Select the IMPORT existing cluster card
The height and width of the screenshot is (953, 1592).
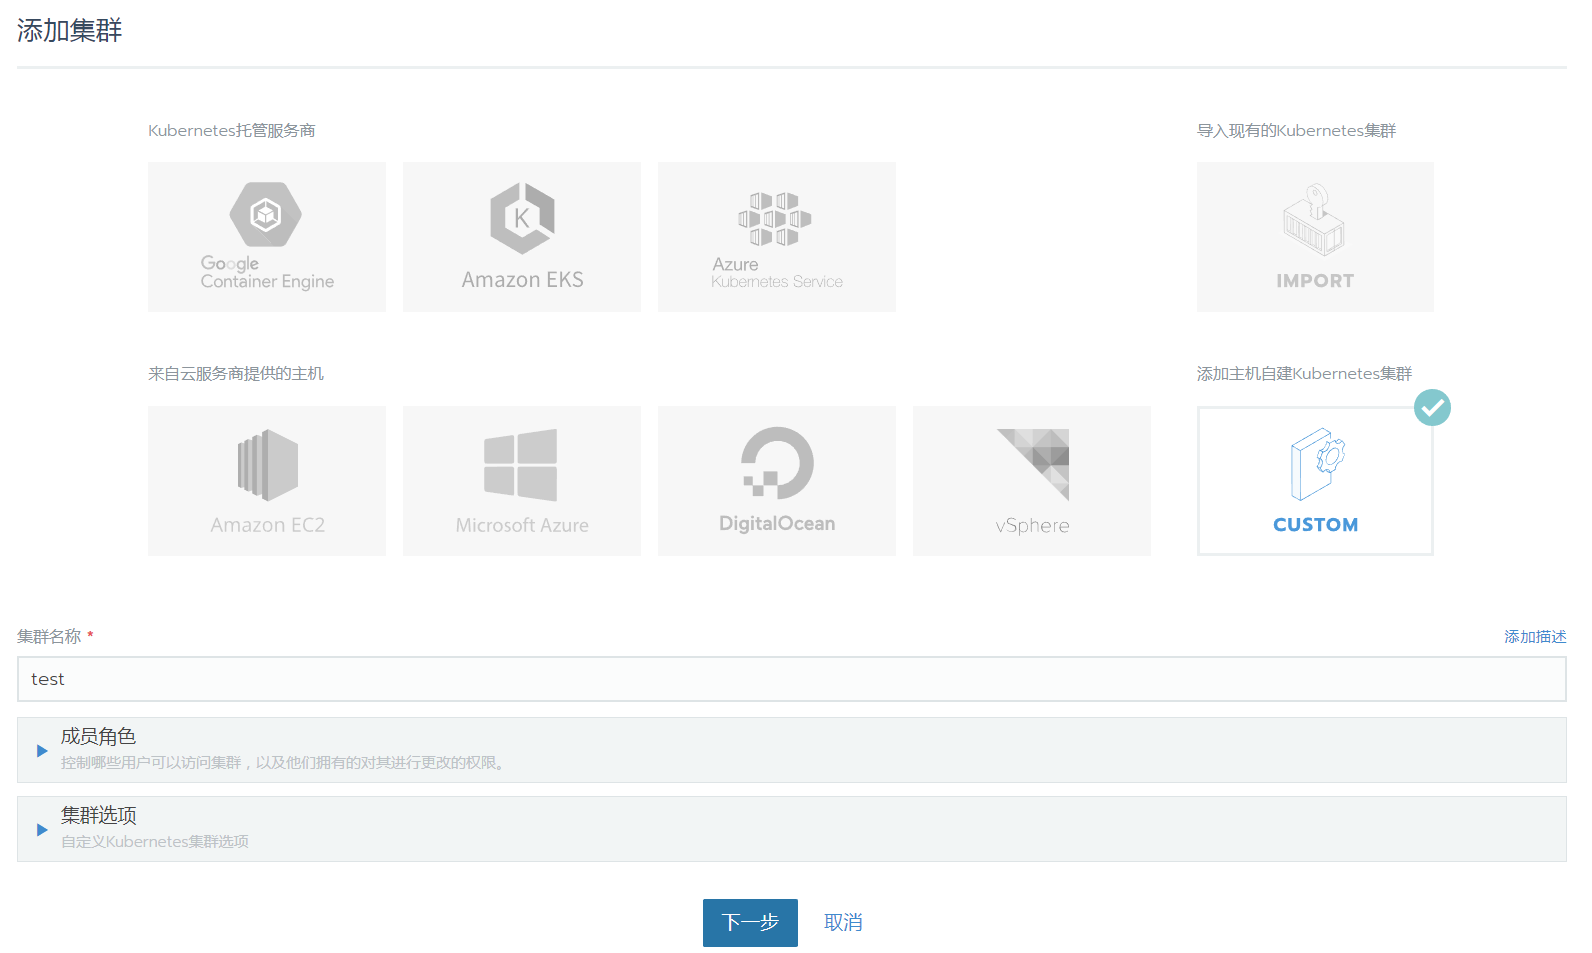pyautogui.click(x=1315, y=237)
